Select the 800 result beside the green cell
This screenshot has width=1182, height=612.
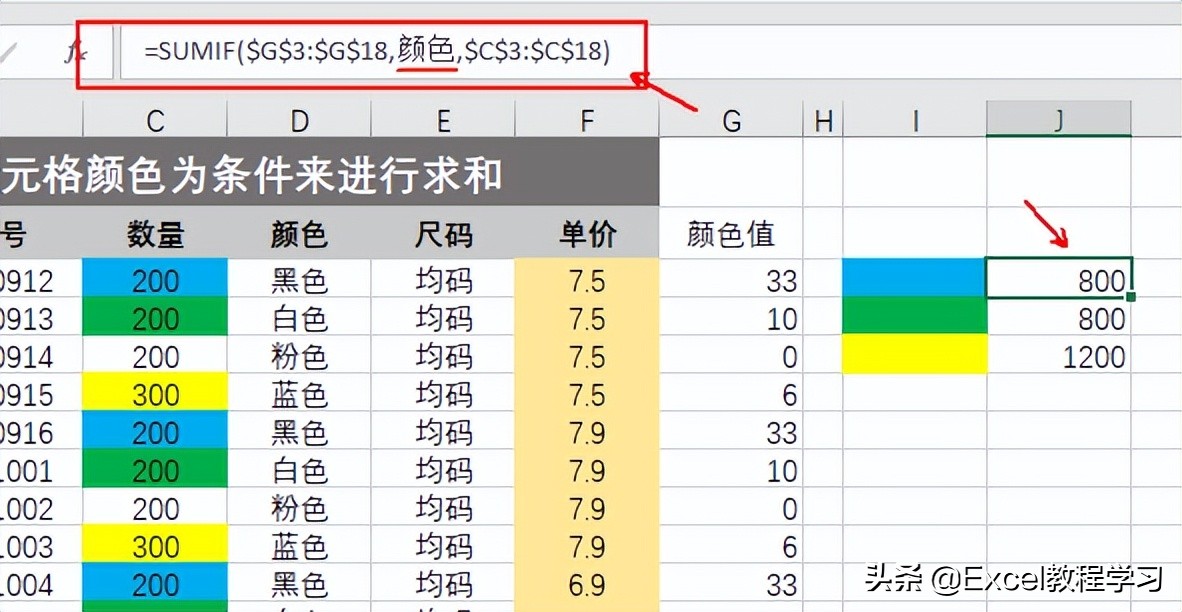coord(1059,318)
